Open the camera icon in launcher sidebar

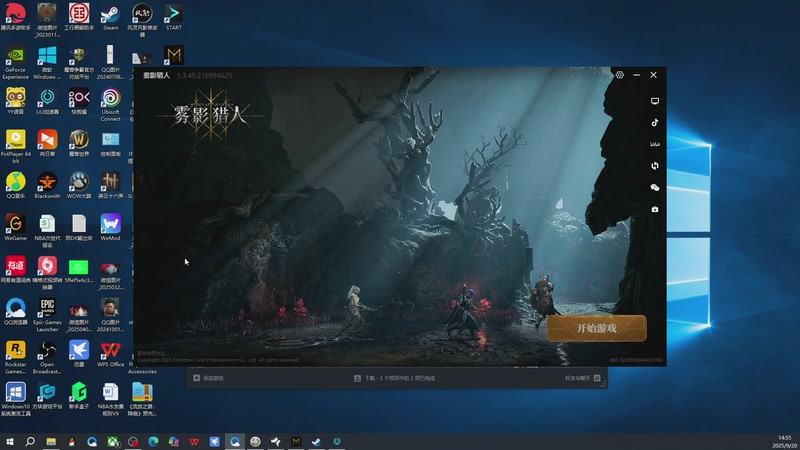click(655, 209)
